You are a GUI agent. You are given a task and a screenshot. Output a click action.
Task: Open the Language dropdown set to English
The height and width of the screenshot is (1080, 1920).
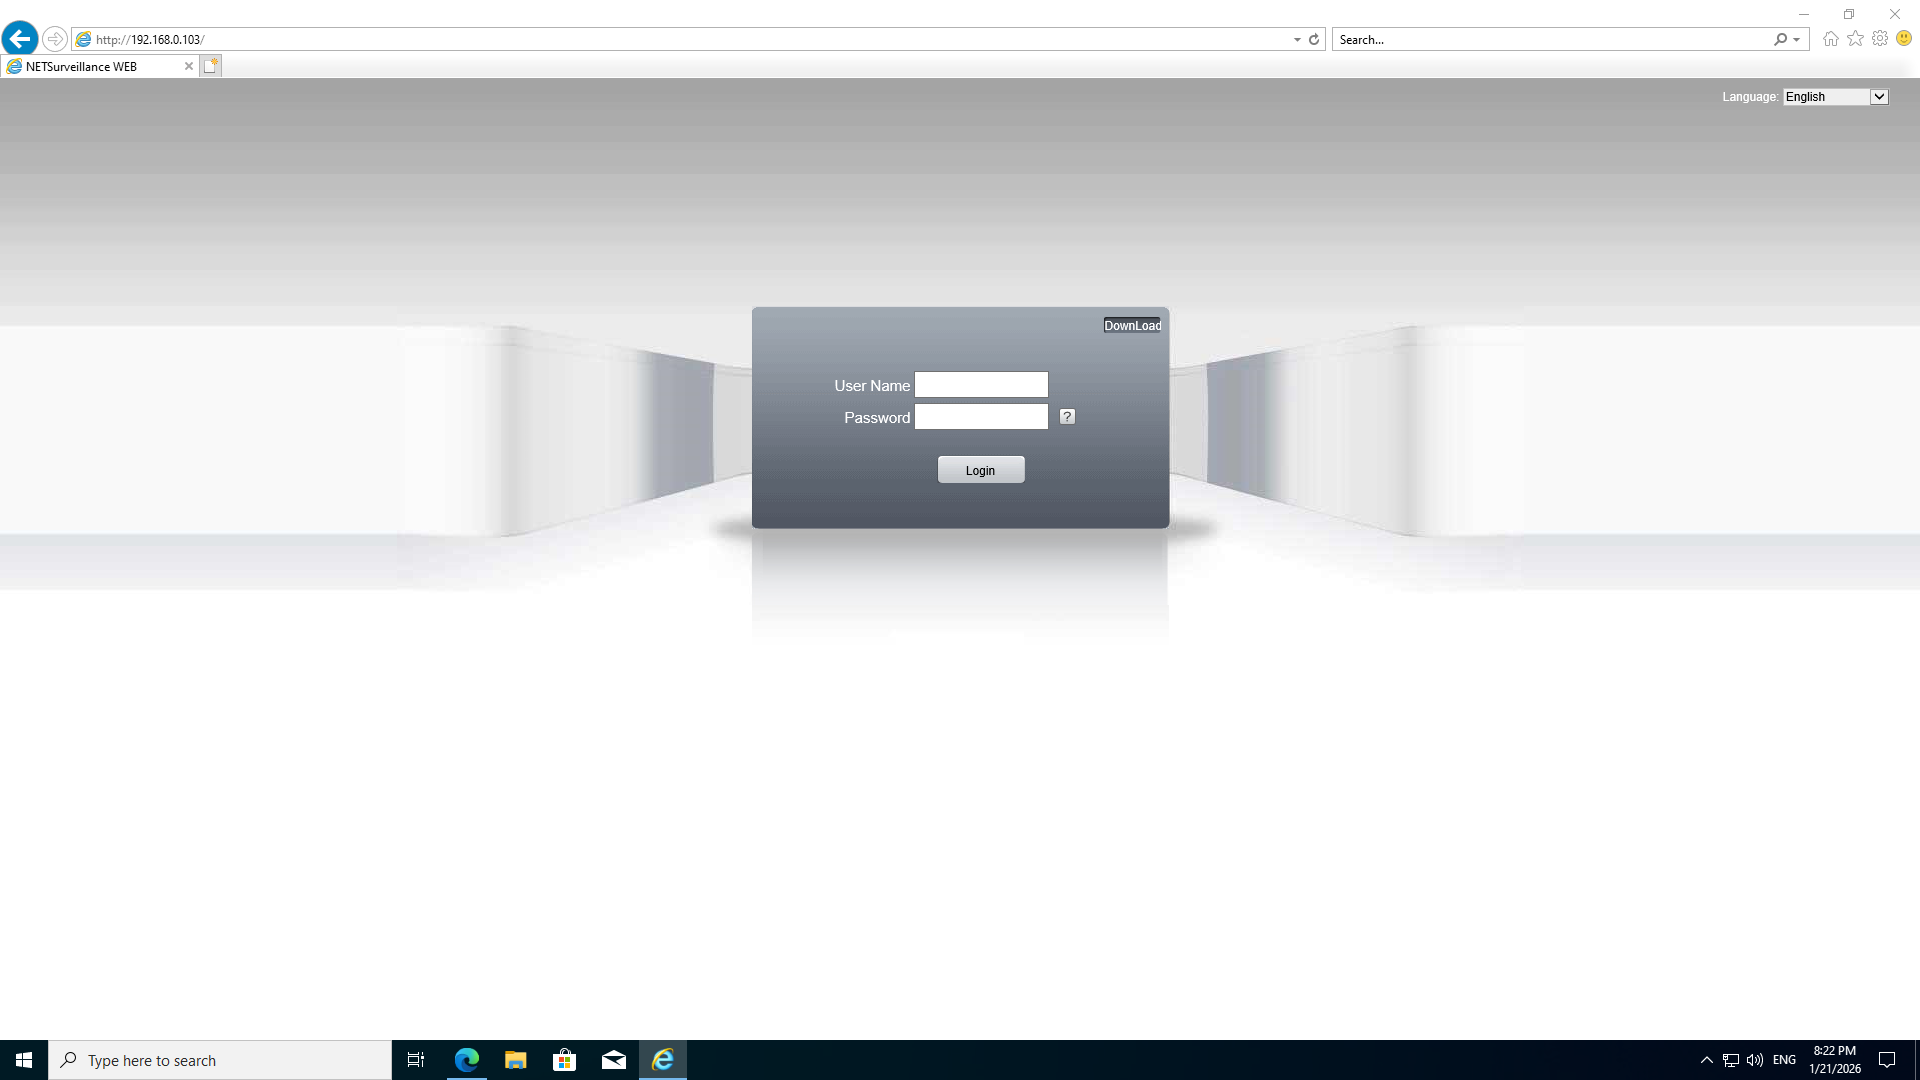tap(1836, 97)
